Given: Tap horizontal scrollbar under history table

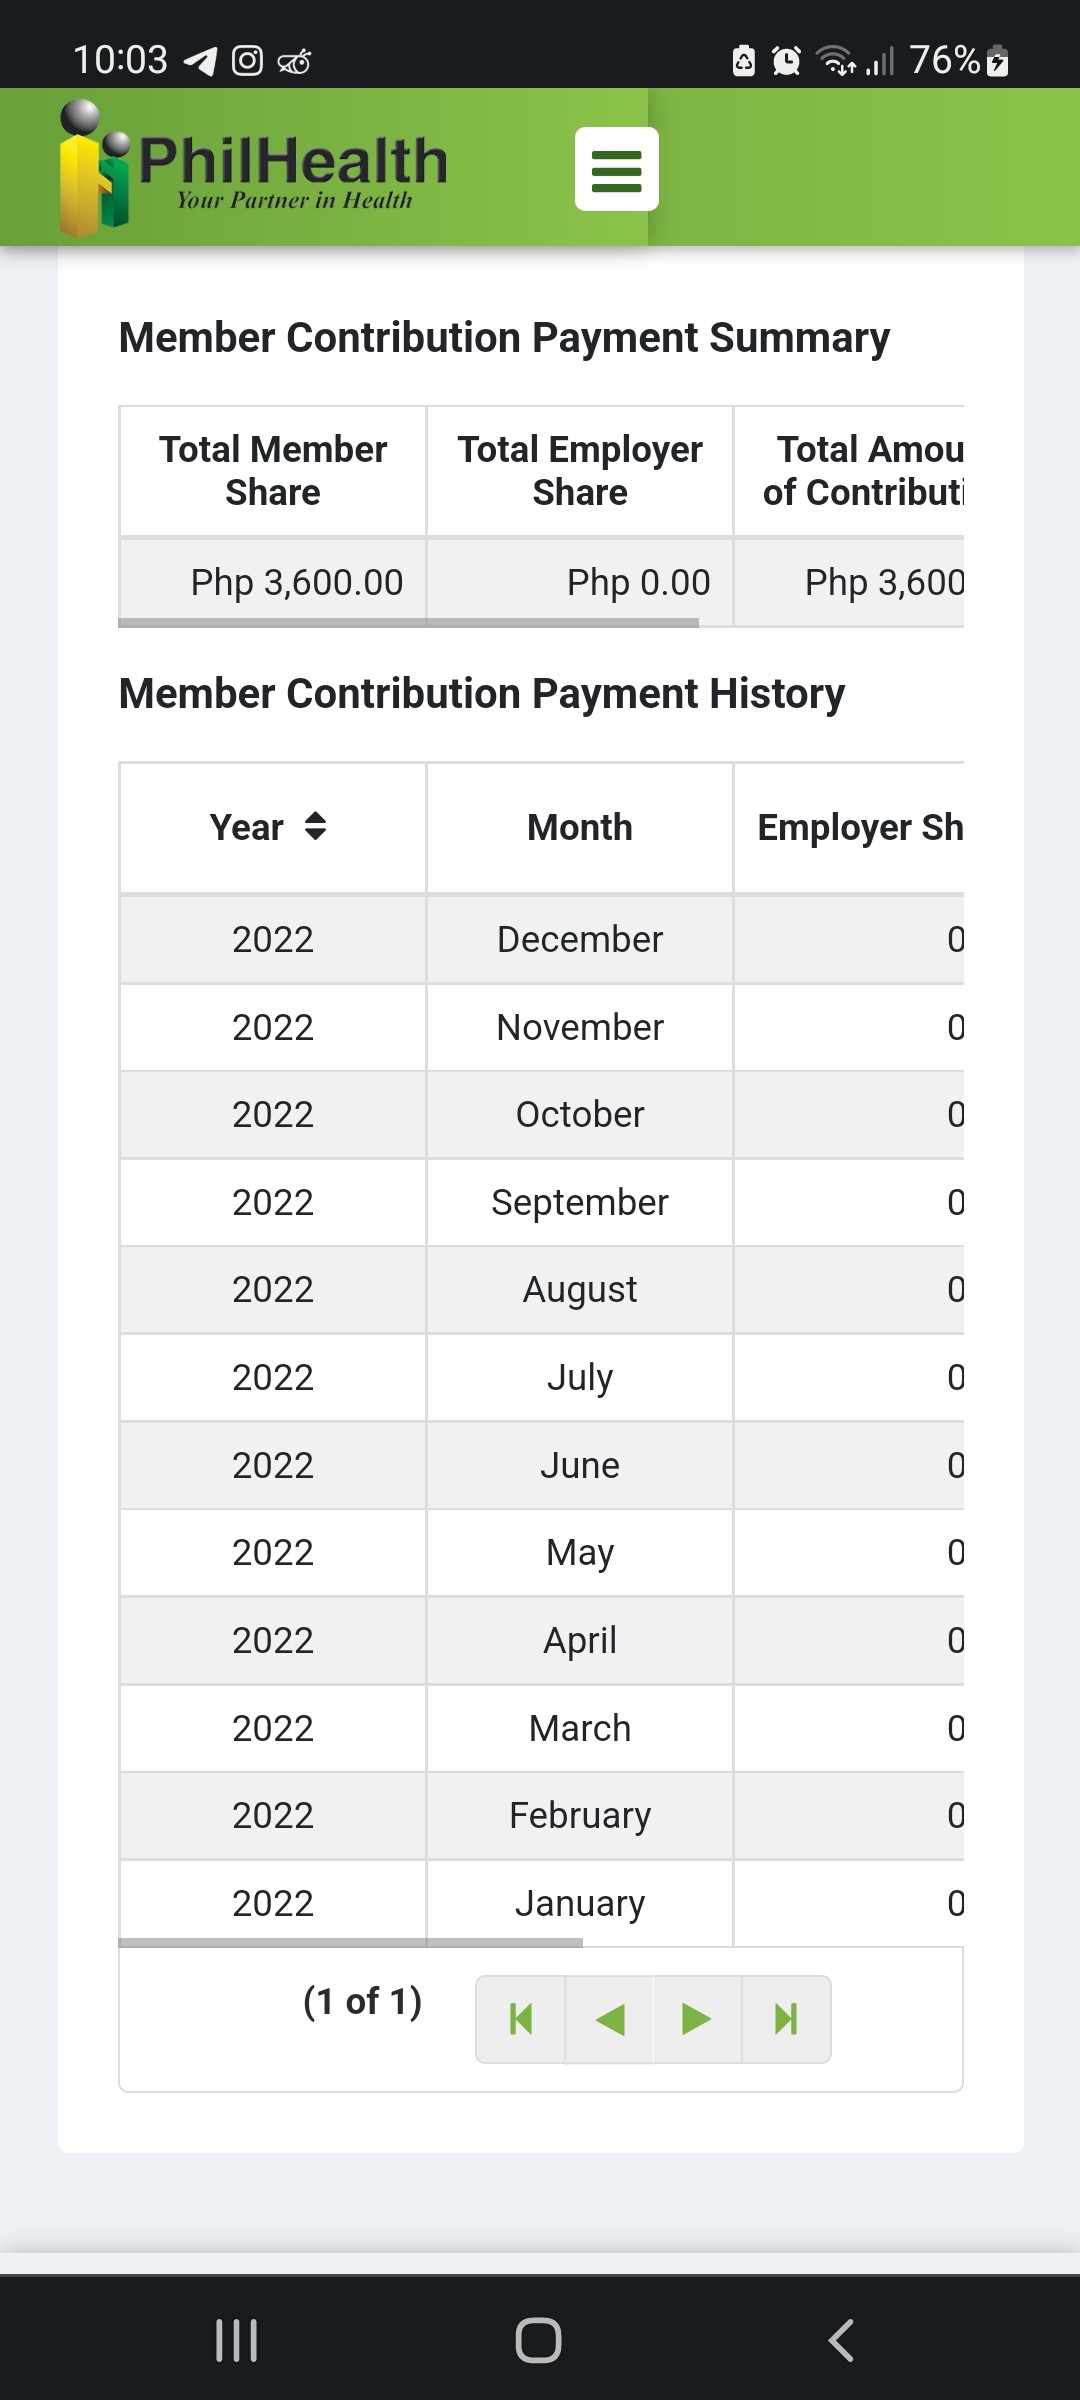Looking at the screenshot, I should tap(350, 1943).
